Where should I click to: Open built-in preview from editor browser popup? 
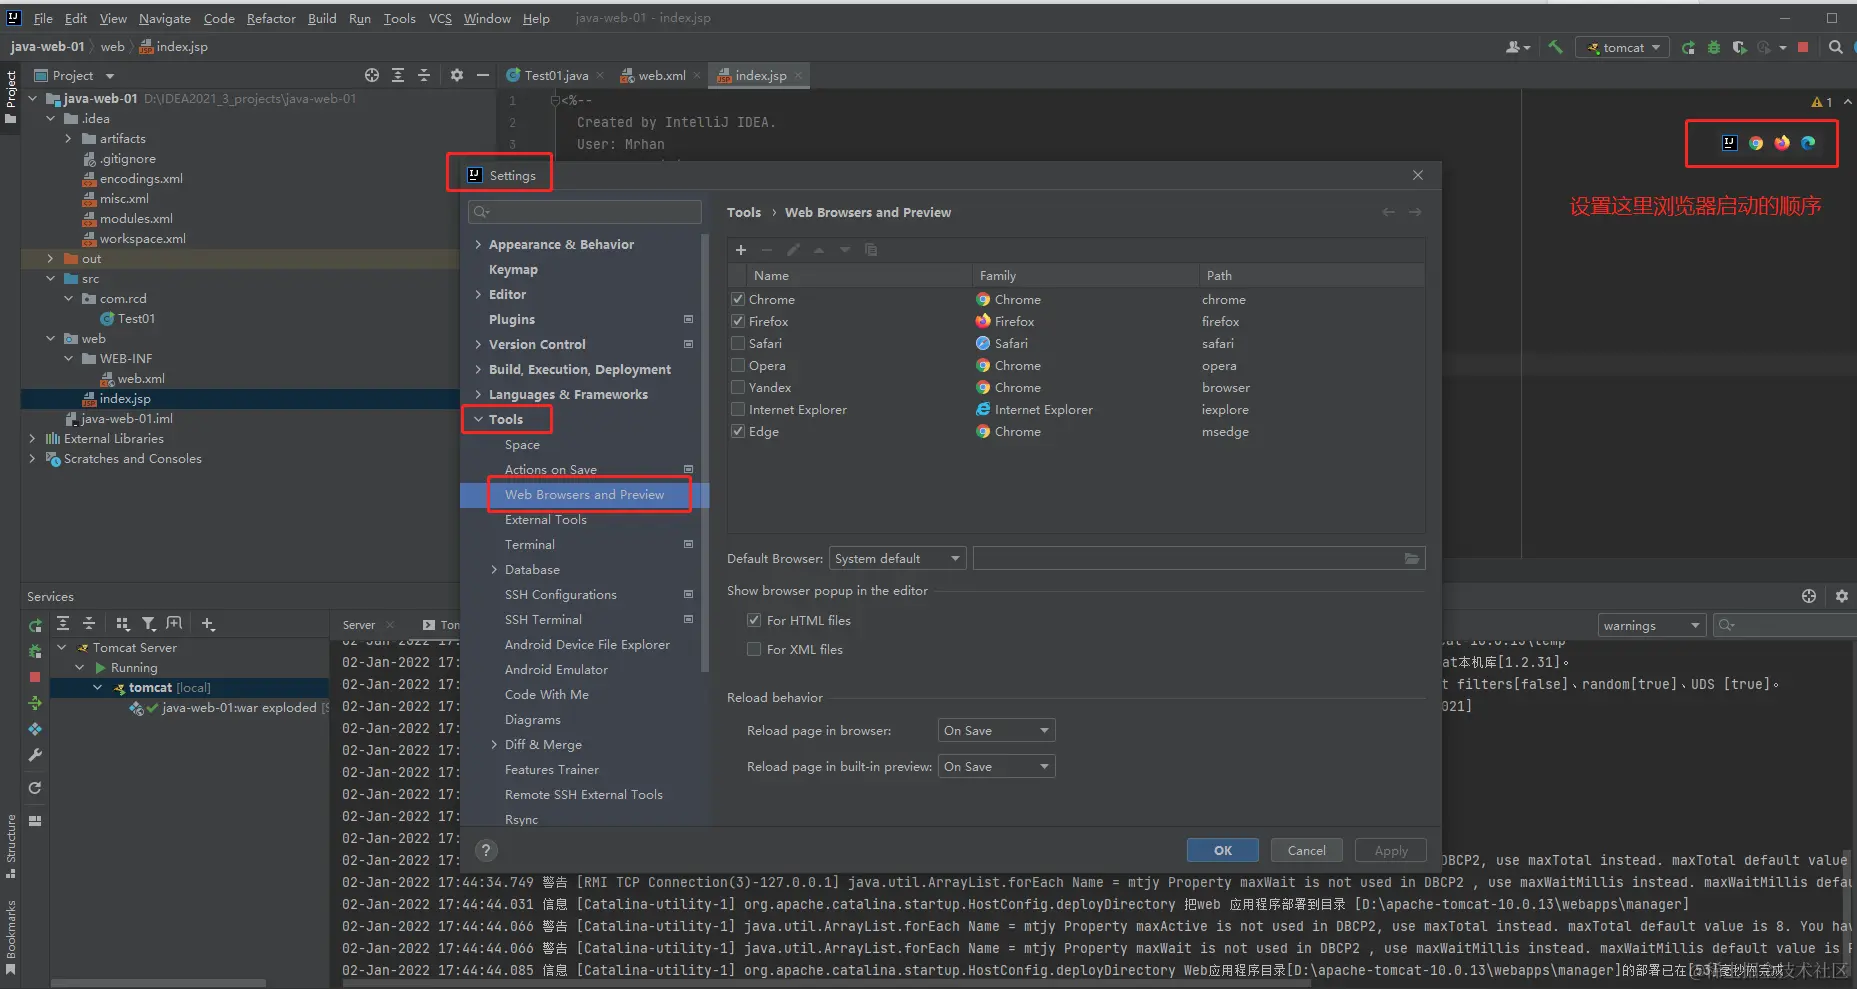click(x=1730, y=143)
